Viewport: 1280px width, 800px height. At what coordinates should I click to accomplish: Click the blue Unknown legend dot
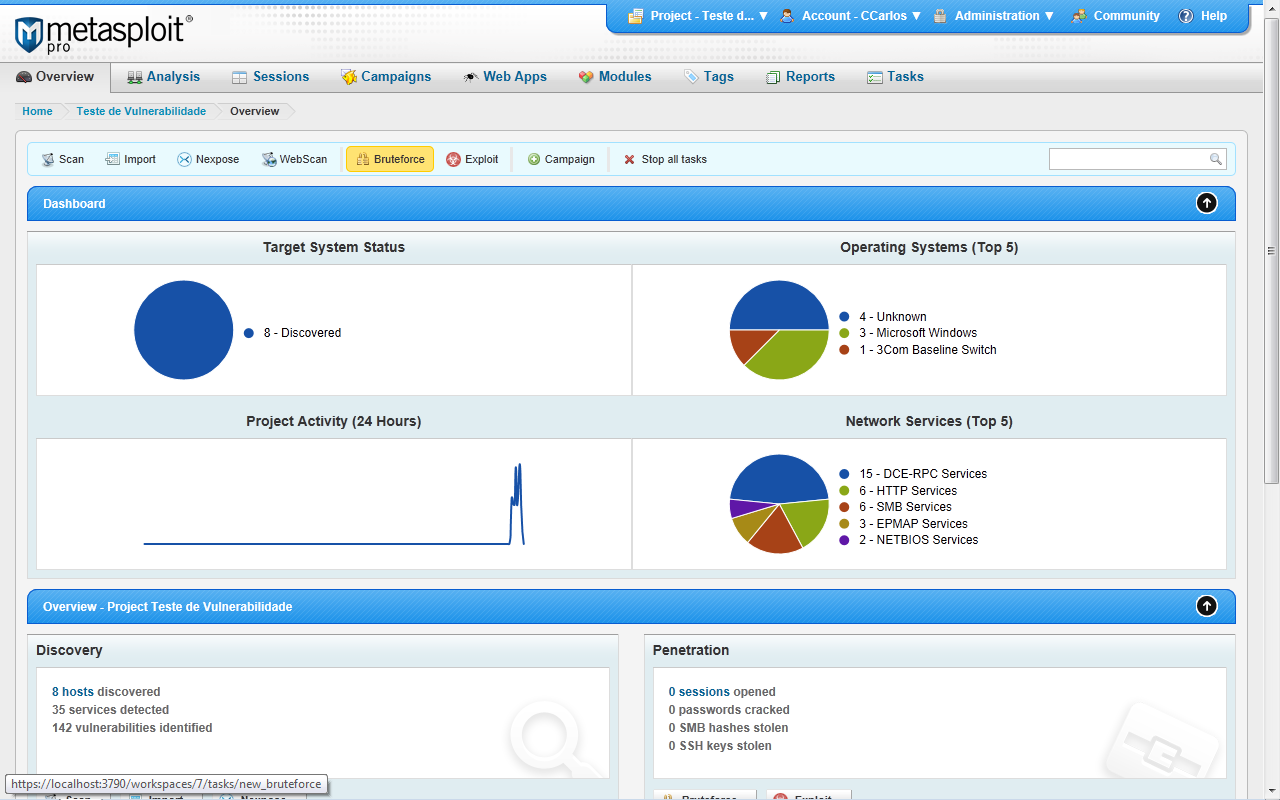tap(844, 317)
